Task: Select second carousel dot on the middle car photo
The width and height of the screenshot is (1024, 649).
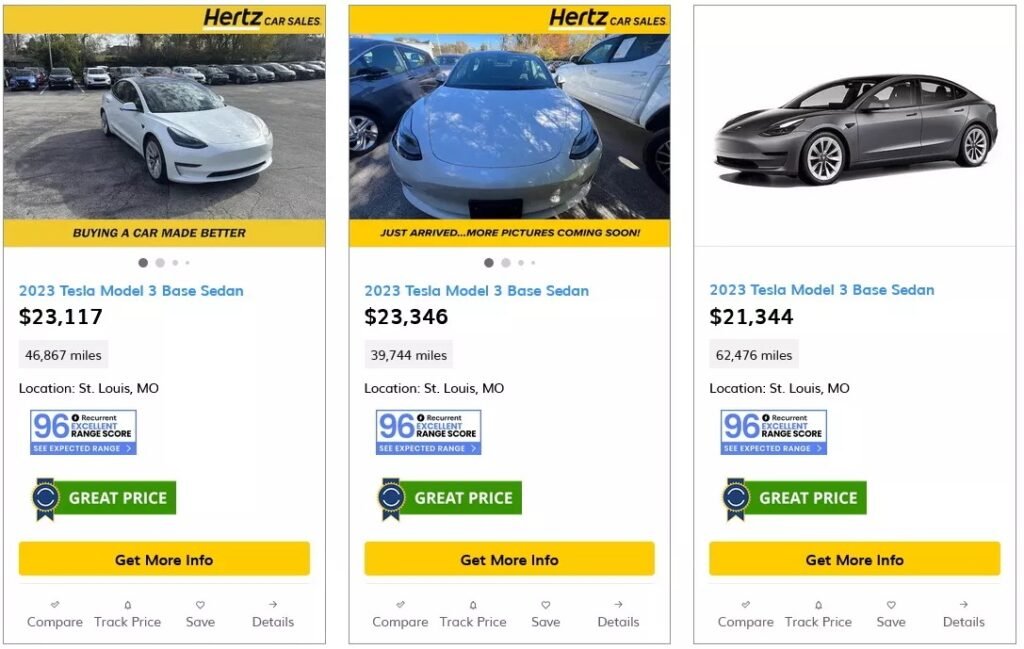Action: pos(505,263)
